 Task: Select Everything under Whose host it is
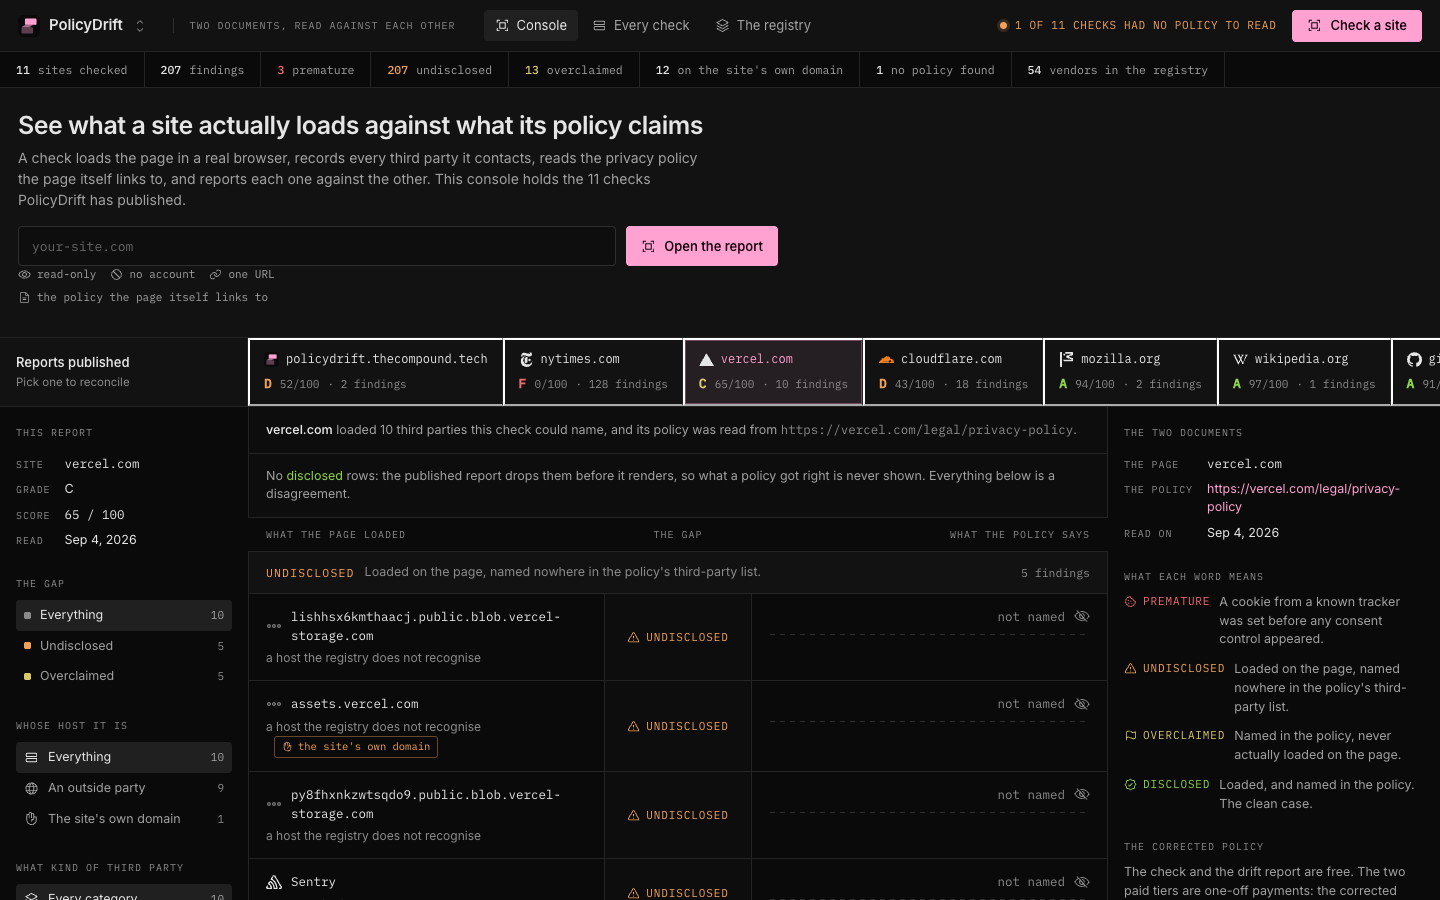[x=124, y=757]
